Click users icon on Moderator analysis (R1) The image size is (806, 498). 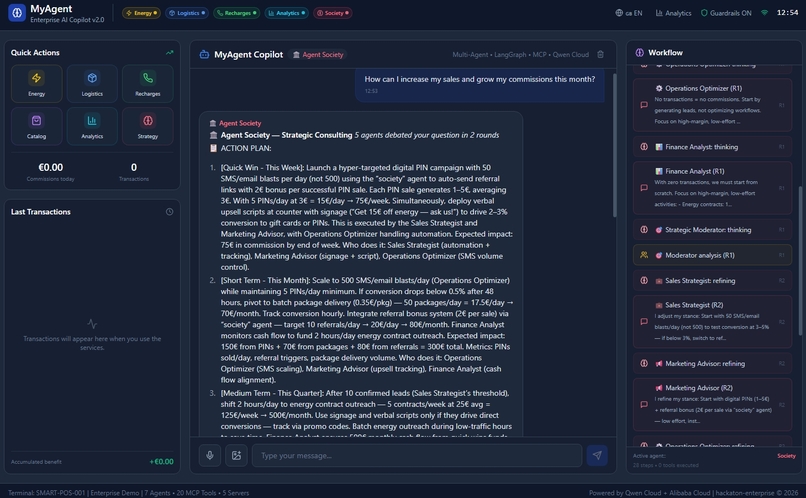point(644,255)
